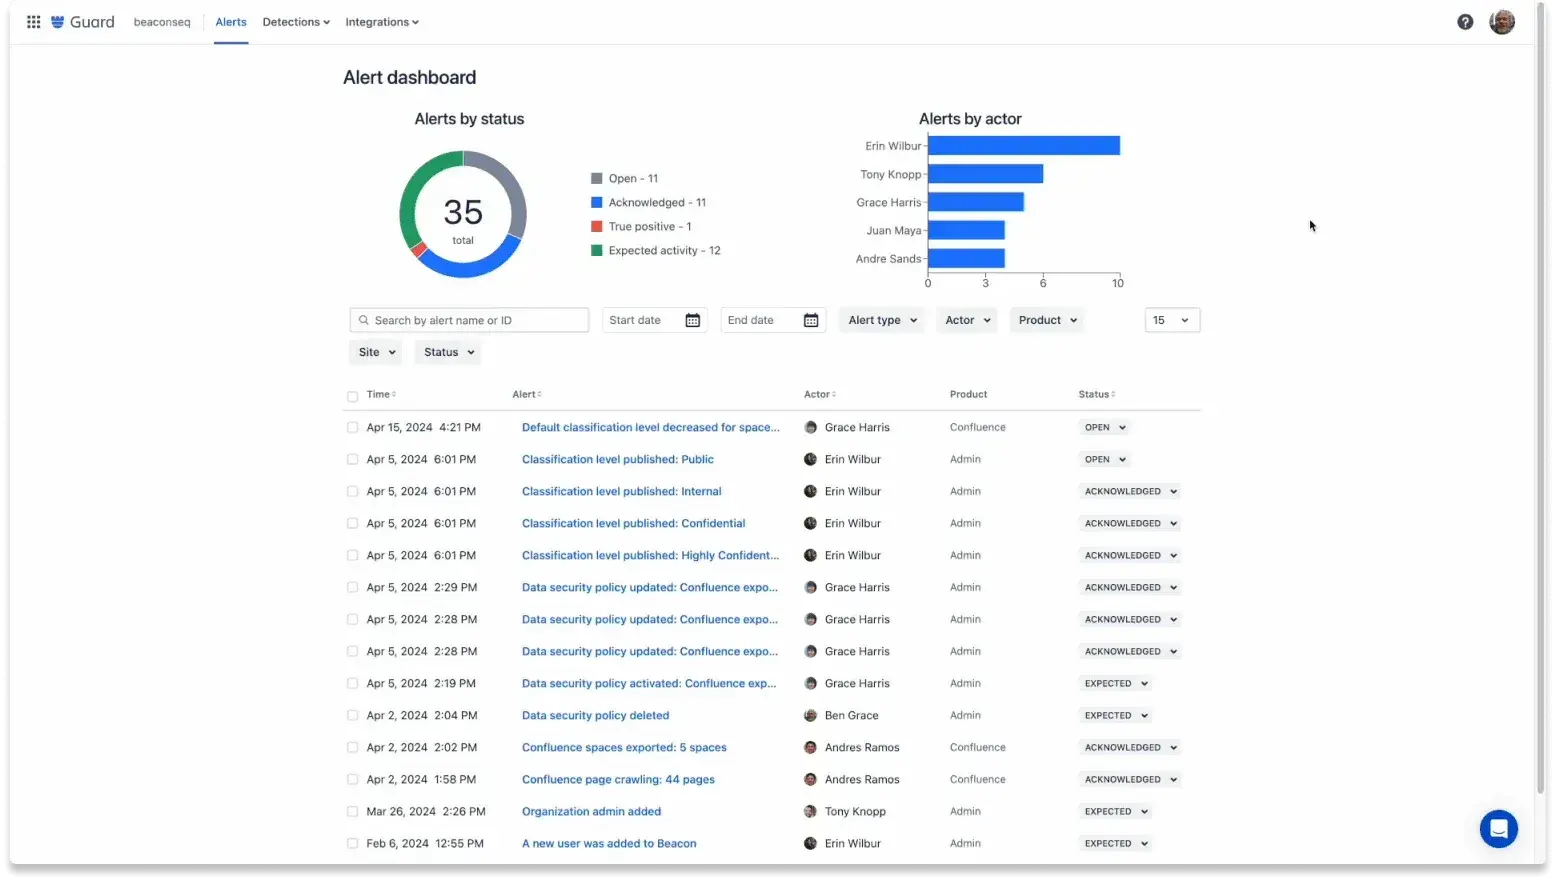This screenshot has height=880, width=1554.
Task: Click the search magnifier icon
Action: [x=364, y=320]
